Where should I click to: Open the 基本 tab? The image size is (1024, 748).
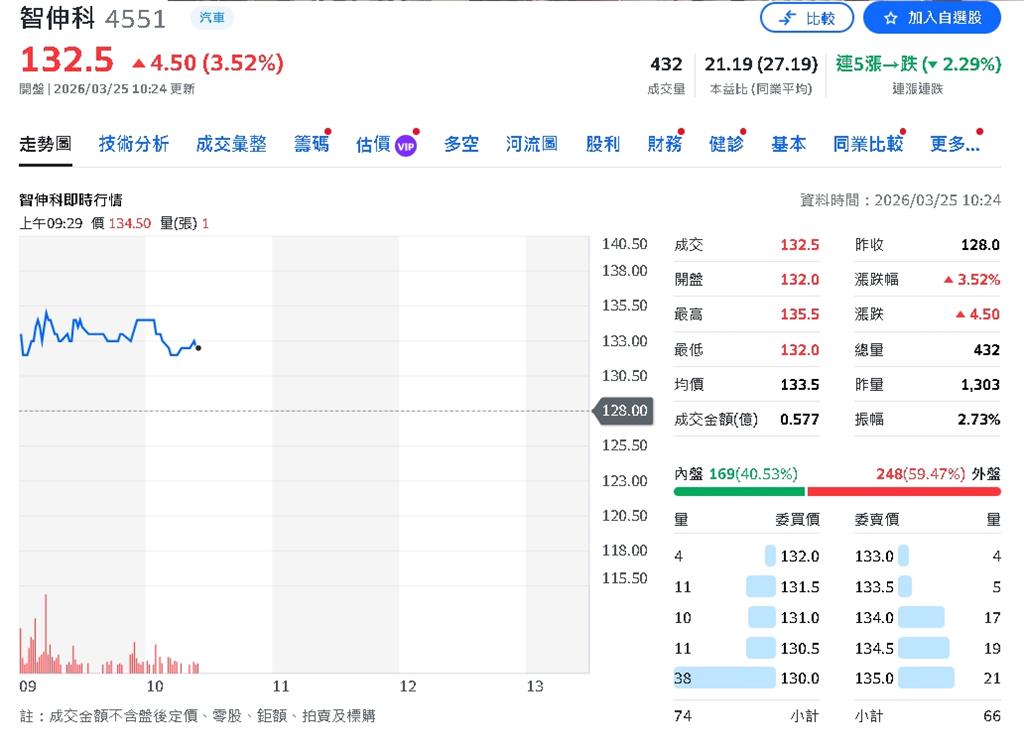[x=789, y=144]
